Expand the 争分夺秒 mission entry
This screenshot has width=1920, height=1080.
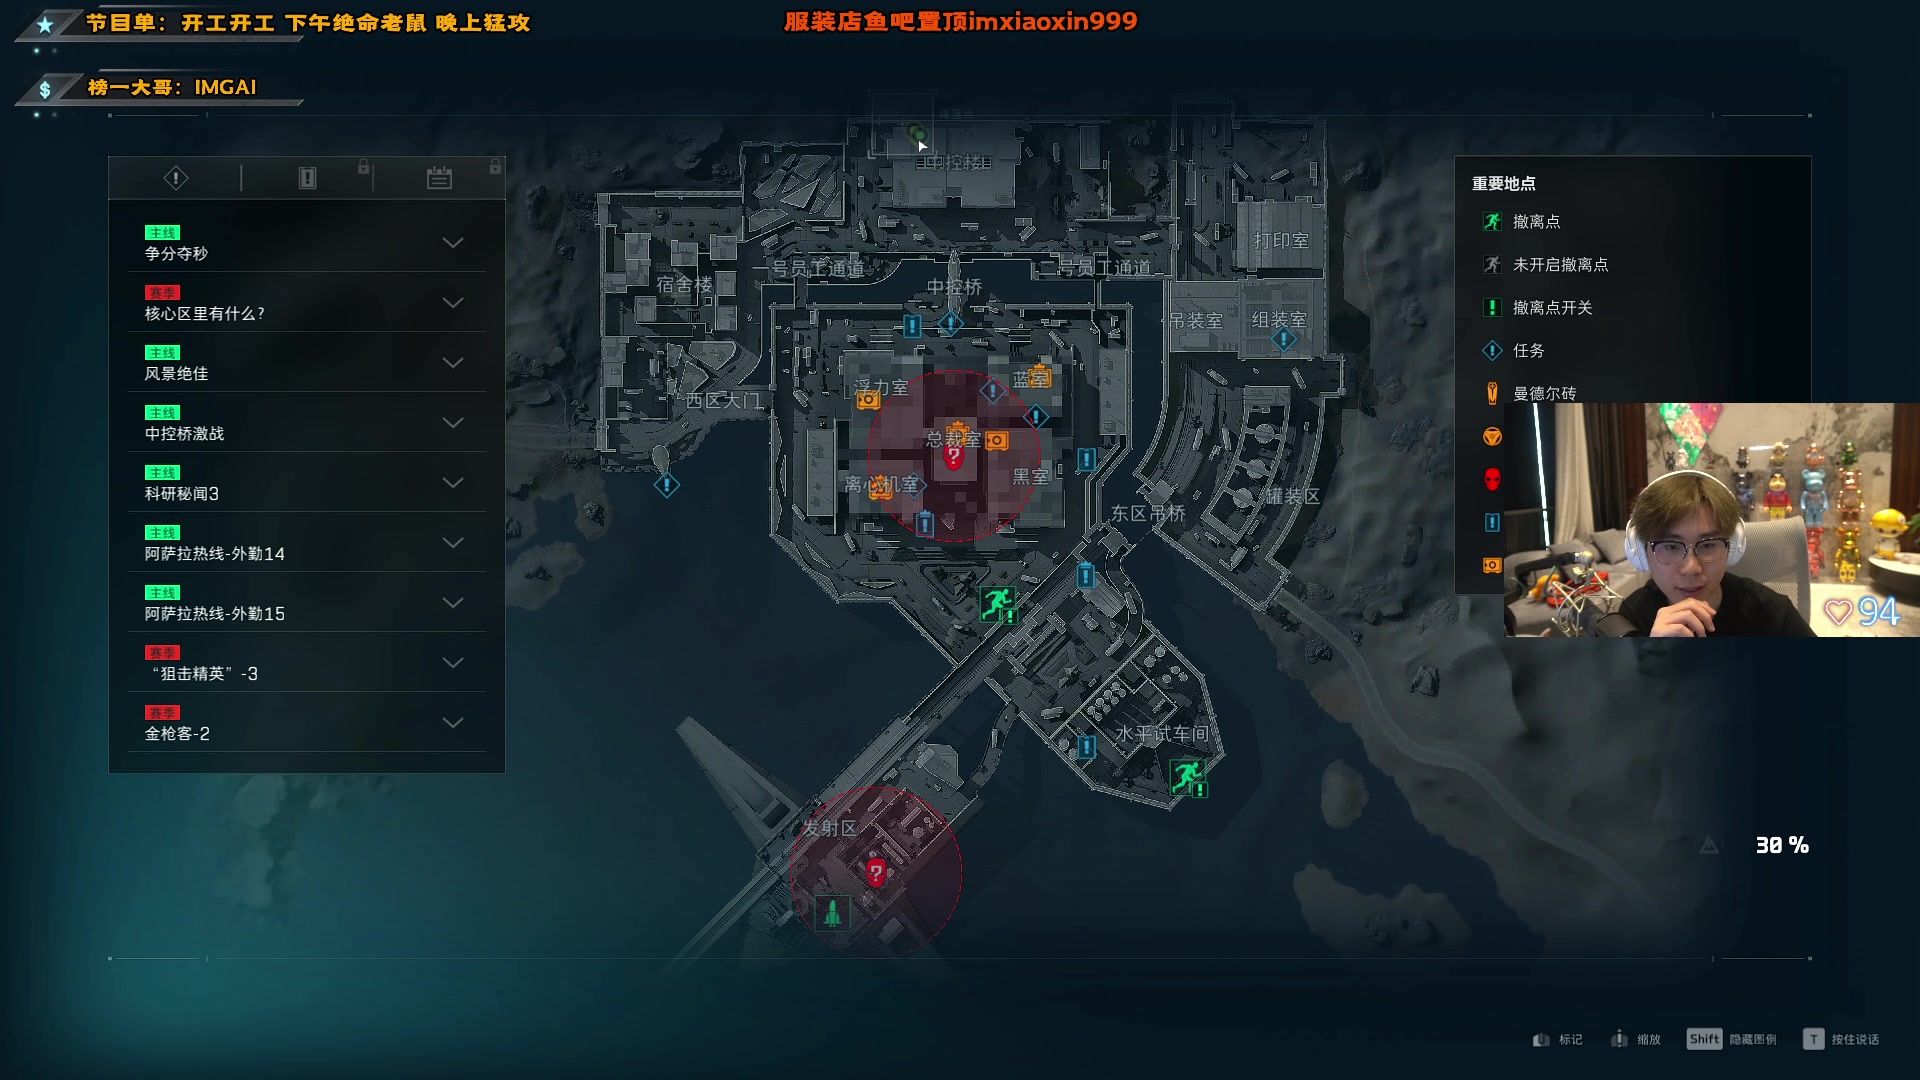(307, 243)
